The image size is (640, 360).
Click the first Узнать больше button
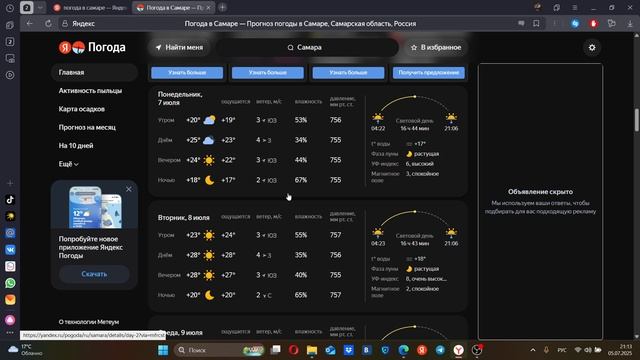tap(187, 72)
